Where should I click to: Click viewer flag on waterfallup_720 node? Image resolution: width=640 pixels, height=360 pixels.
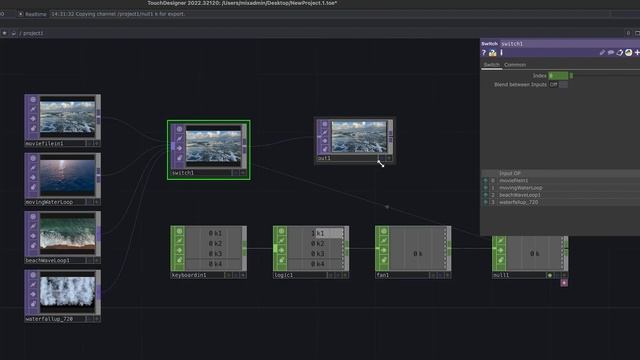(x=33, y=275)
